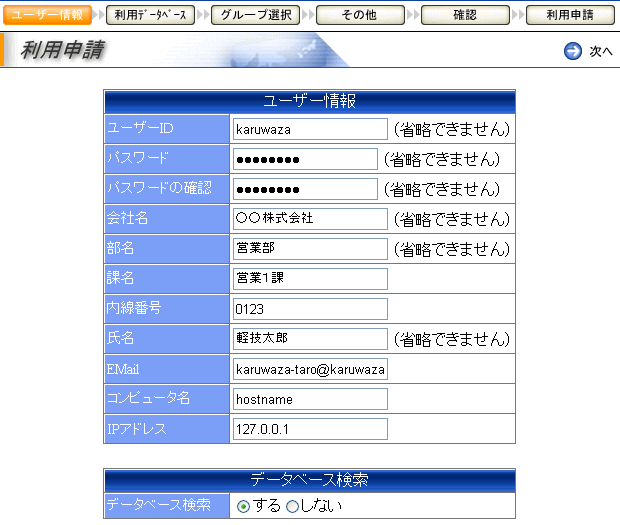Choose the しない radio button
The image size is (620, 525).
(292, 506)
